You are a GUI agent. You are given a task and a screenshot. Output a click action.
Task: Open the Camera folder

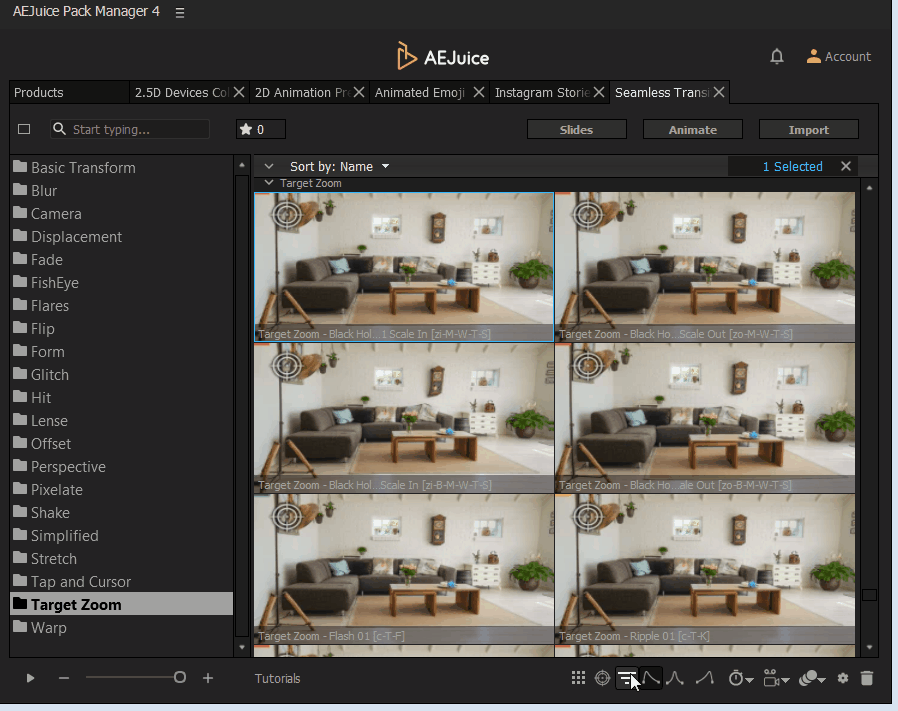tap(121, 213)
